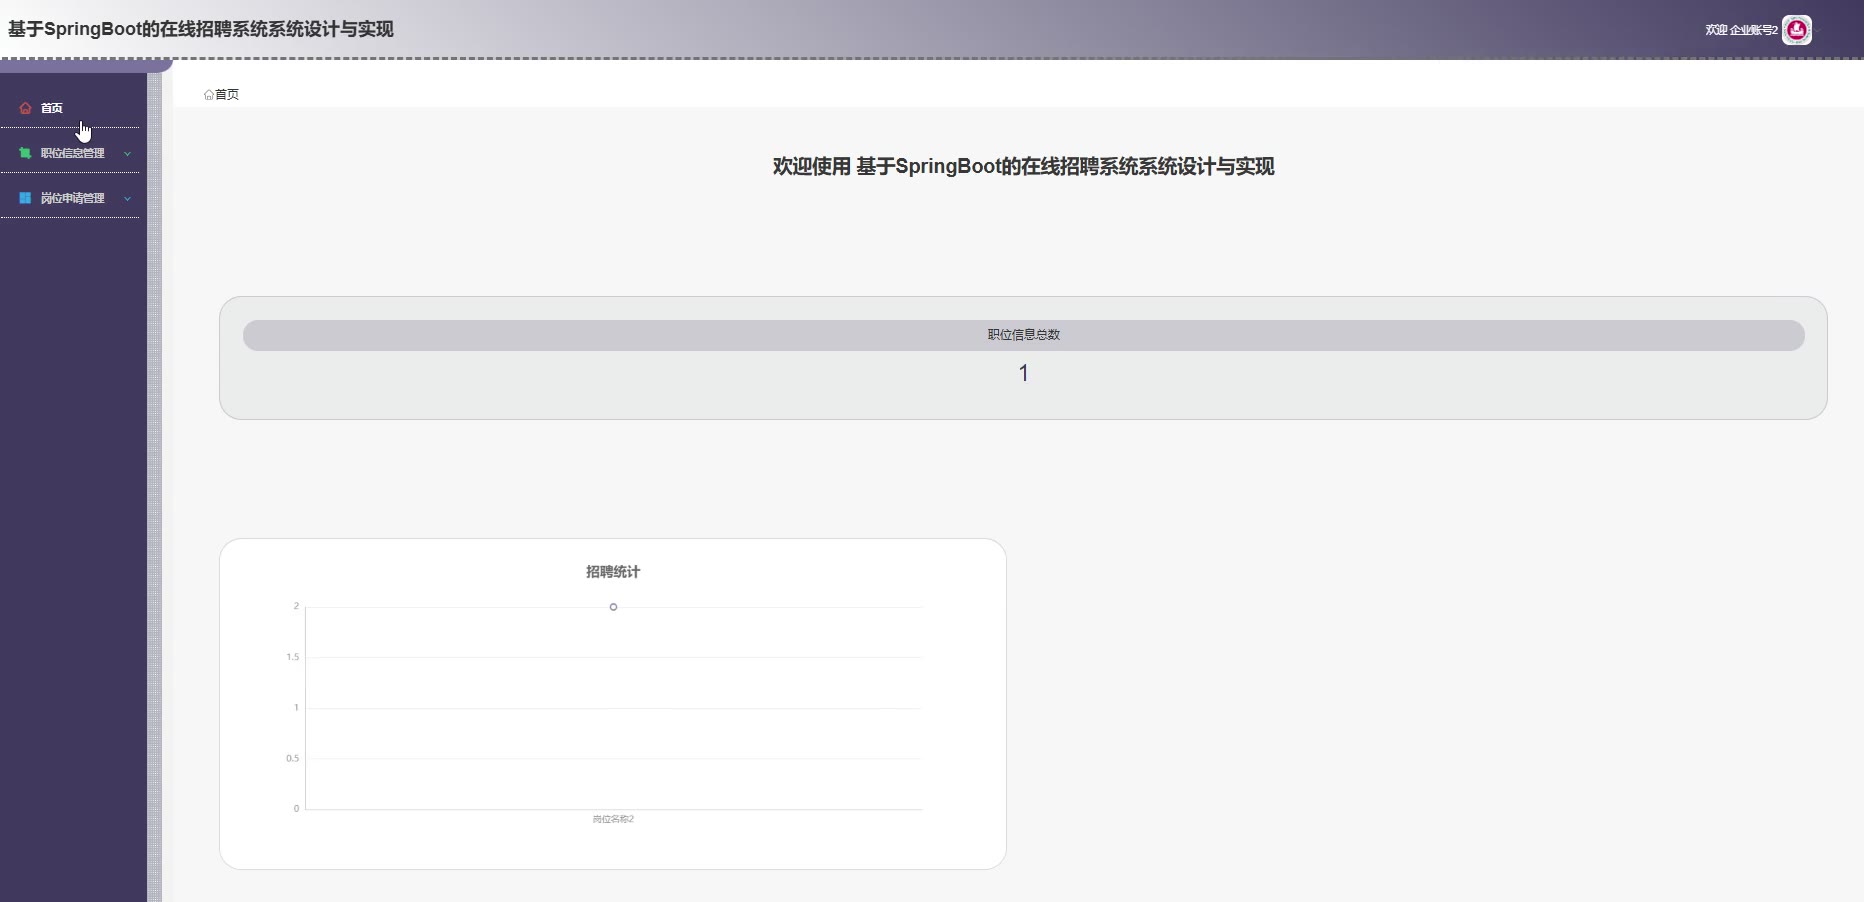Click the 职位信息总数 label bar
Screen dimensions: 1864x902
[1024, 335]
